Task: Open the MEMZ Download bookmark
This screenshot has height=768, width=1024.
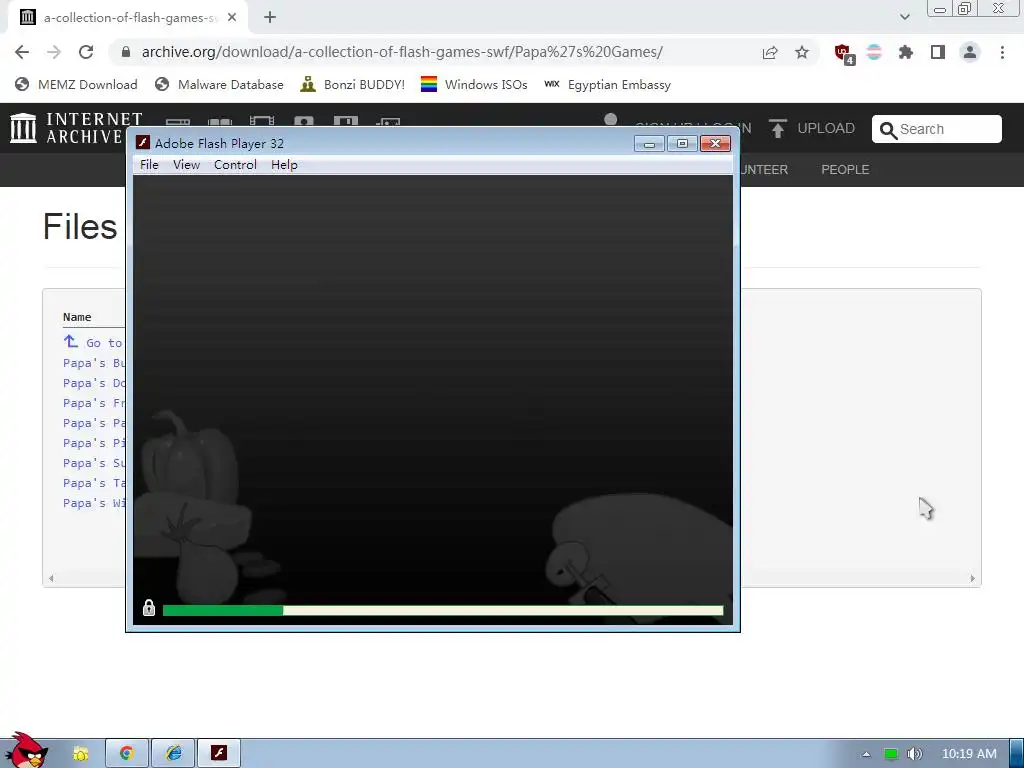Action: tap(76, 84)
